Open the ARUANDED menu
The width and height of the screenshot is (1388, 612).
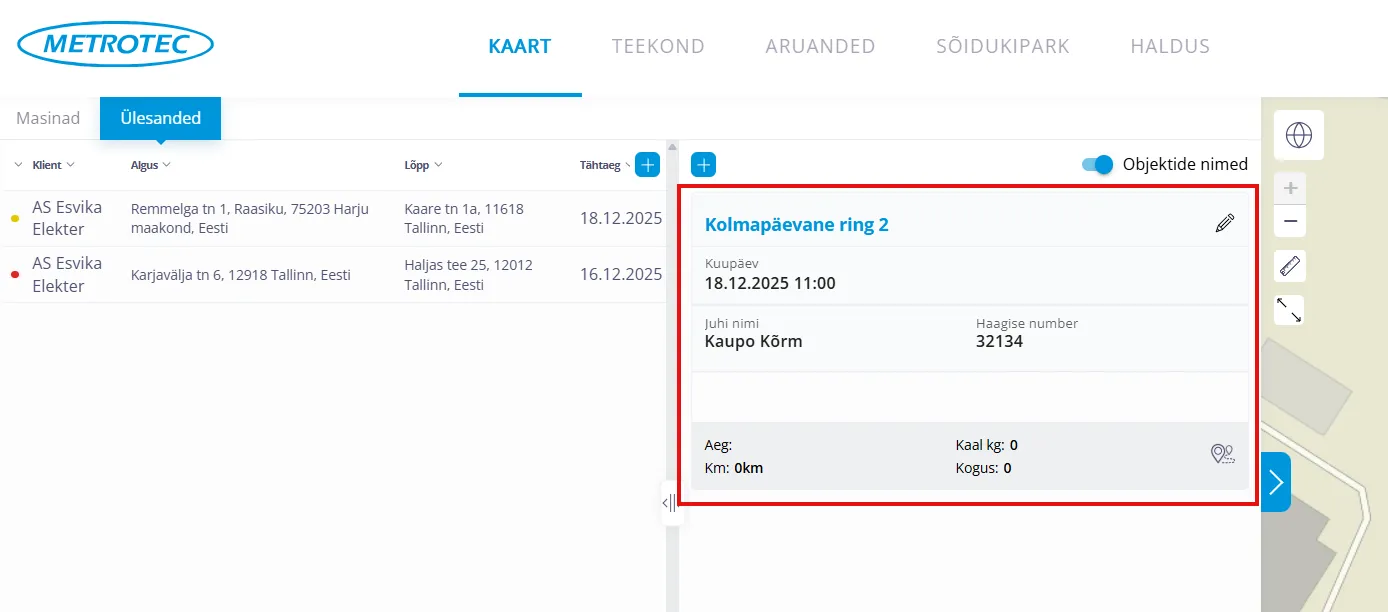(x=820, y=46)
